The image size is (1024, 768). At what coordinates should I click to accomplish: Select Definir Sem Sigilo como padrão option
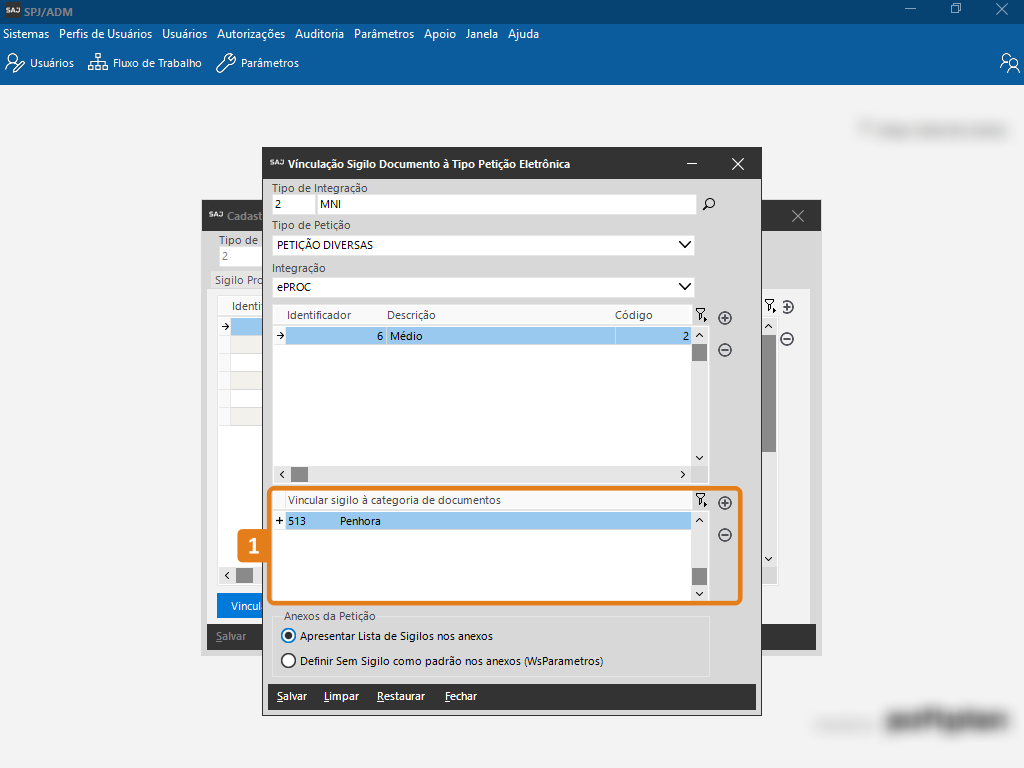pyautogui.click(x=289, y=661)
